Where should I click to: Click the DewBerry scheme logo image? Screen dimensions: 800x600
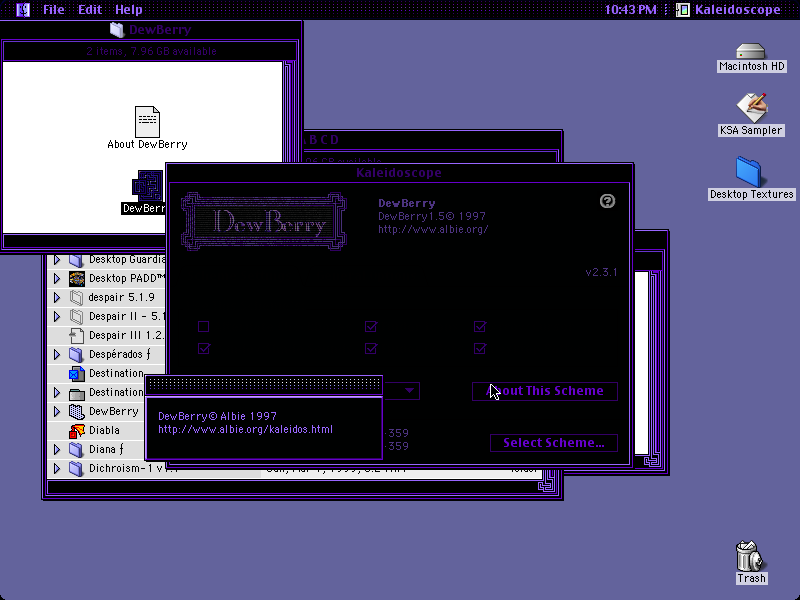264,221
